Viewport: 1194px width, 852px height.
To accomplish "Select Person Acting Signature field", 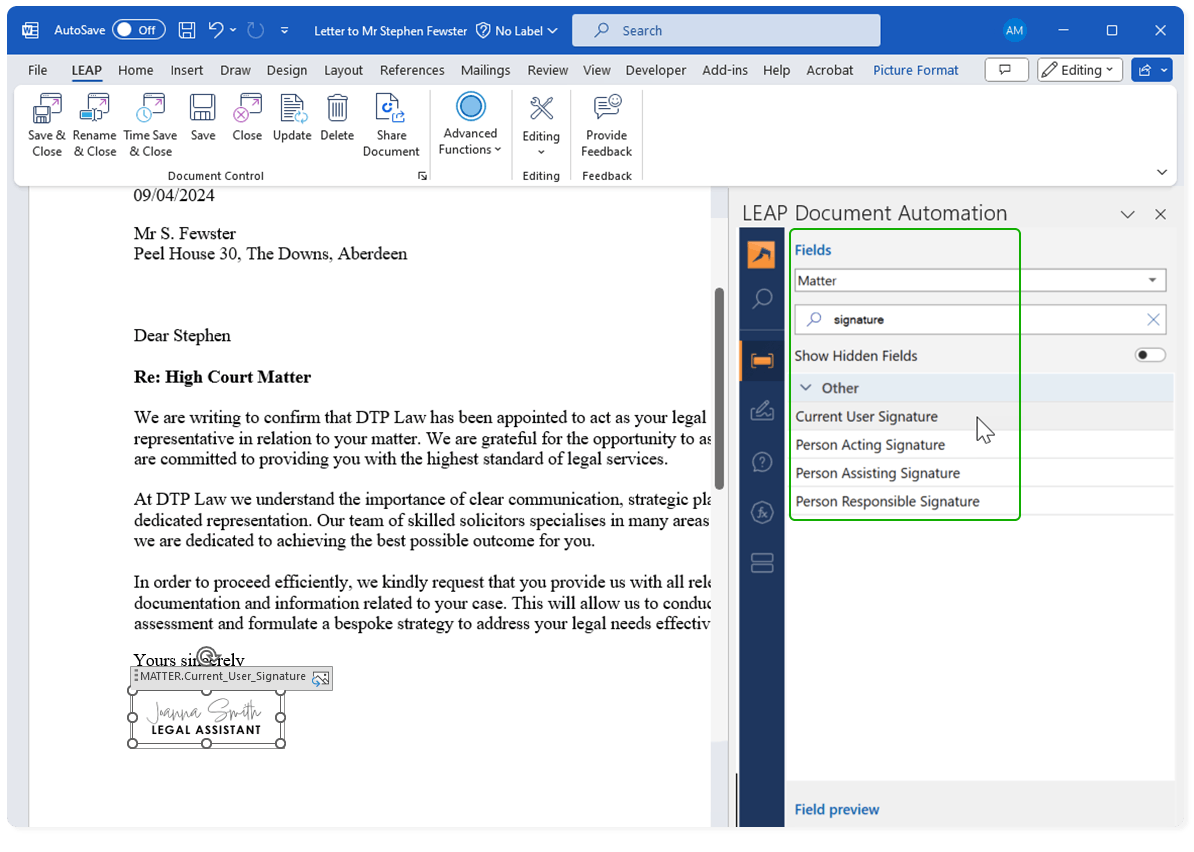I will click(x=870, y=445).
